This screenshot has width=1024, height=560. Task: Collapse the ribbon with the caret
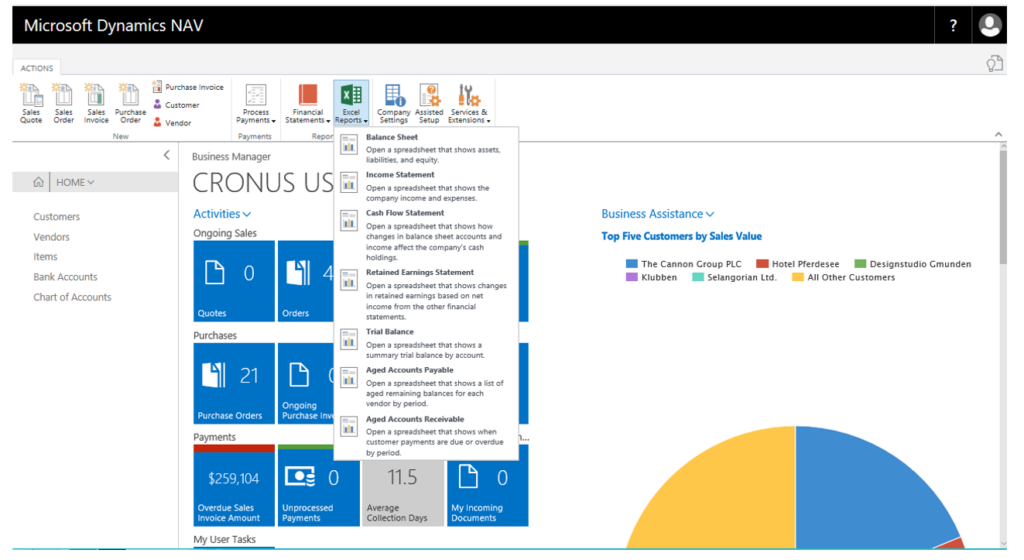point(999,134)
